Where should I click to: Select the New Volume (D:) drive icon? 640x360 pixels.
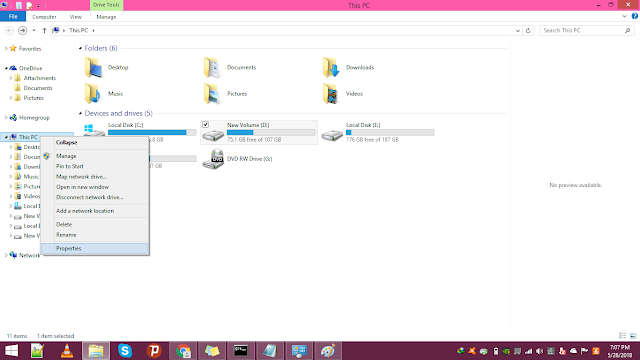[x=213, y=135]
